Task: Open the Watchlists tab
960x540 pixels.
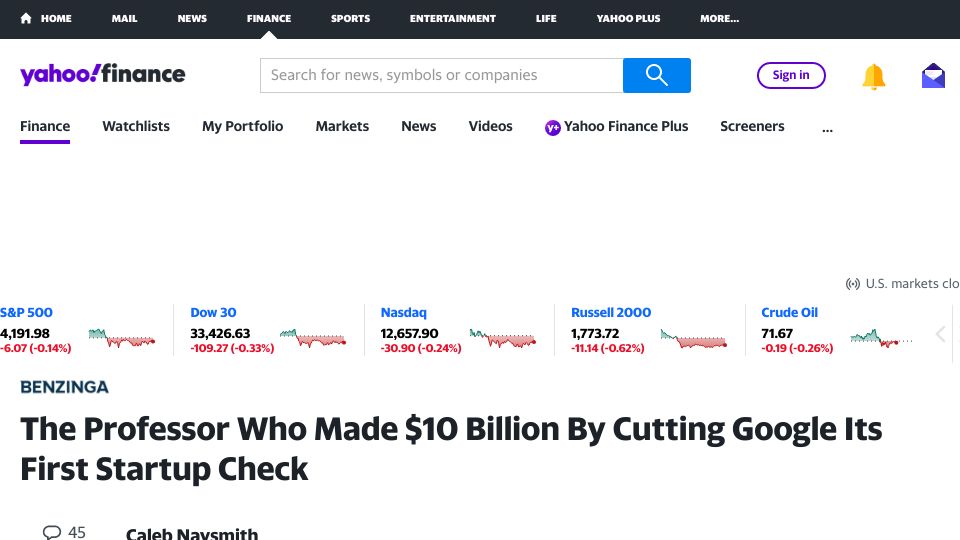Action: 136,126
